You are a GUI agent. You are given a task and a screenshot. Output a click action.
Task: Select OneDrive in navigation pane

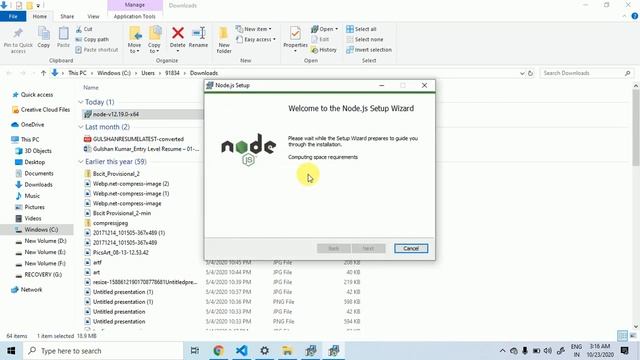click(32, 124)
